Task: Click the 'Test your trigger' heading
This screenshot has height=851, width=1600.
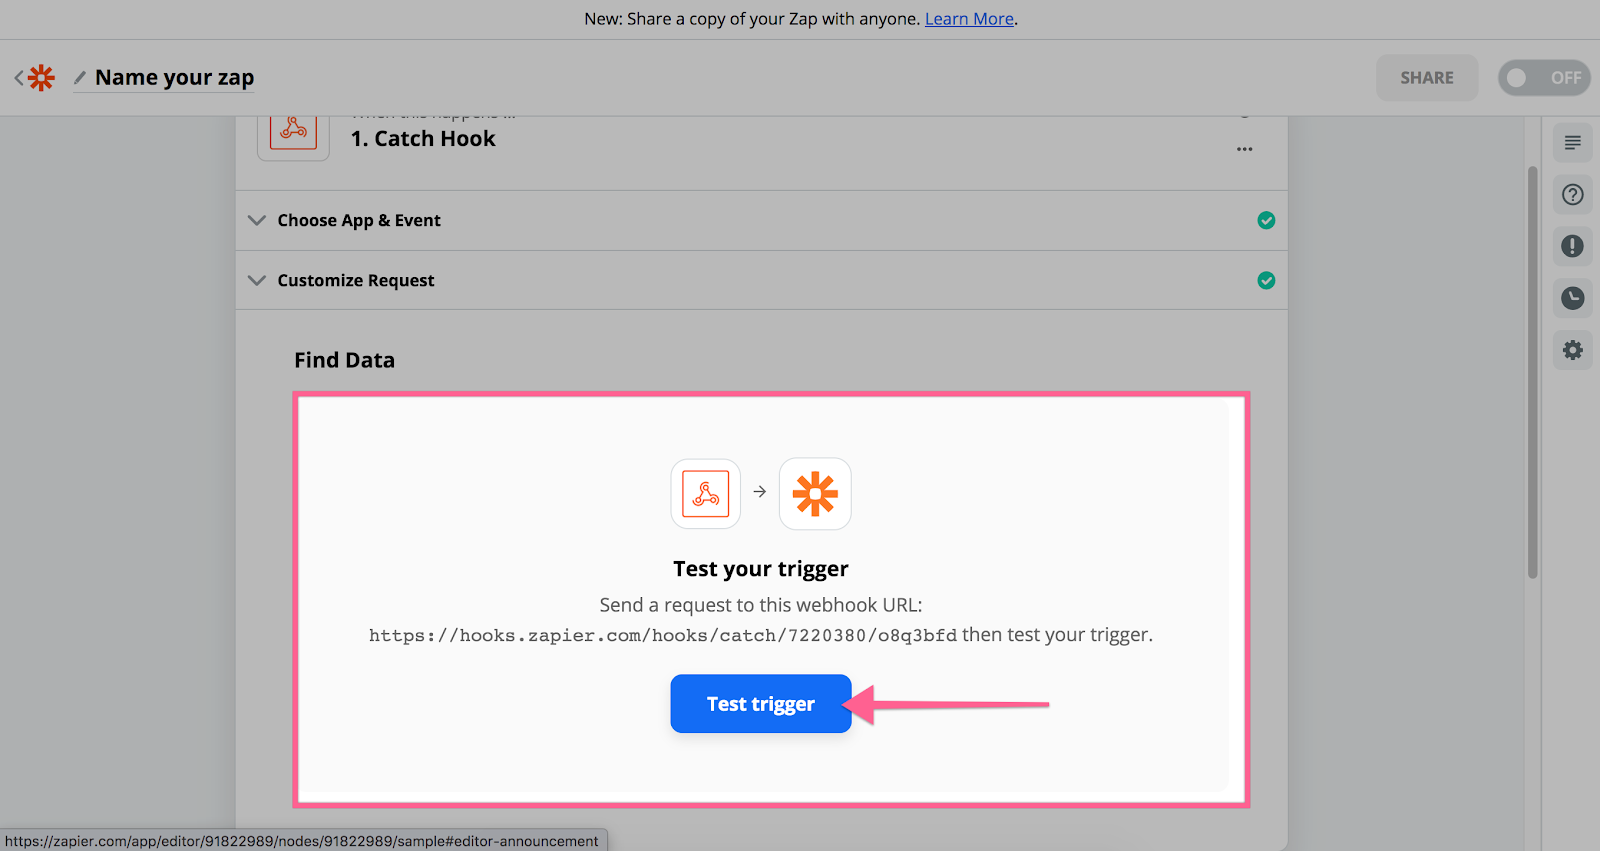Action: pyautogui.click(x=761, y=569)
